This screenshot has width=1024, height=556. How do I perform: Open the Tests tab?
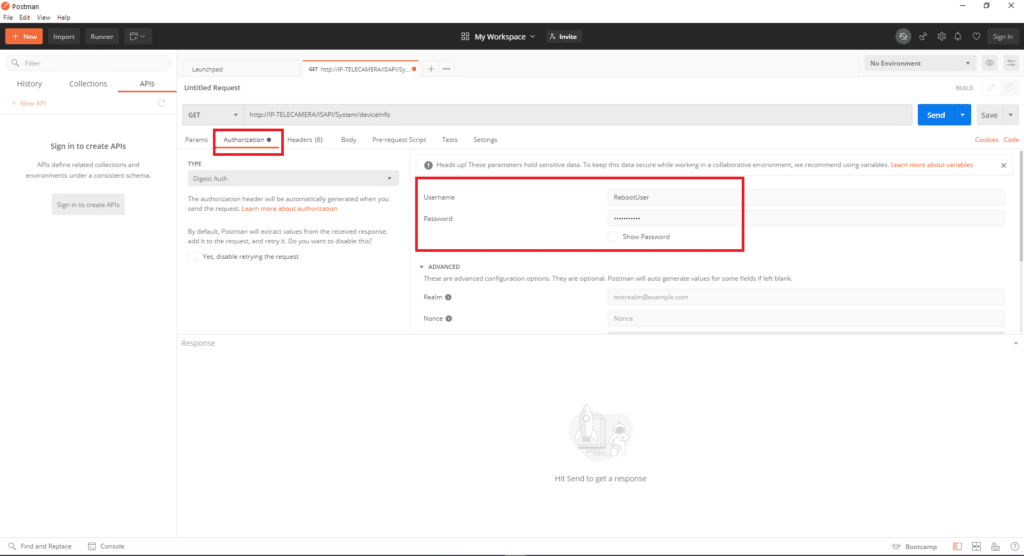pyautogui.click(x=449, y=140)
